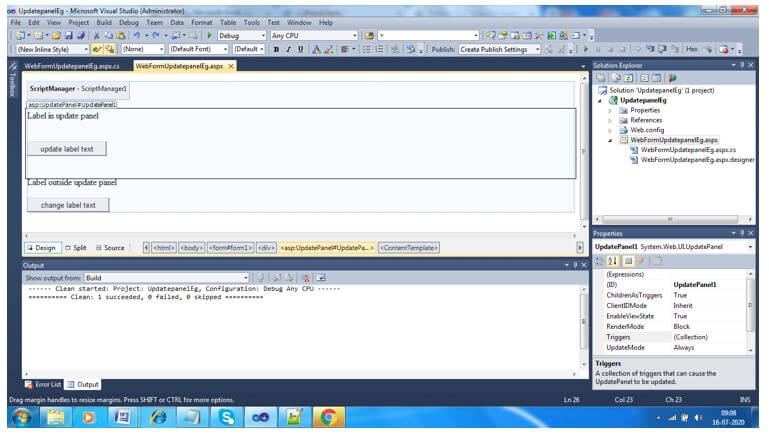The image size is (769, 436).
Task: Click Solution Explorer Refresh icon
Action: (629, 77)
